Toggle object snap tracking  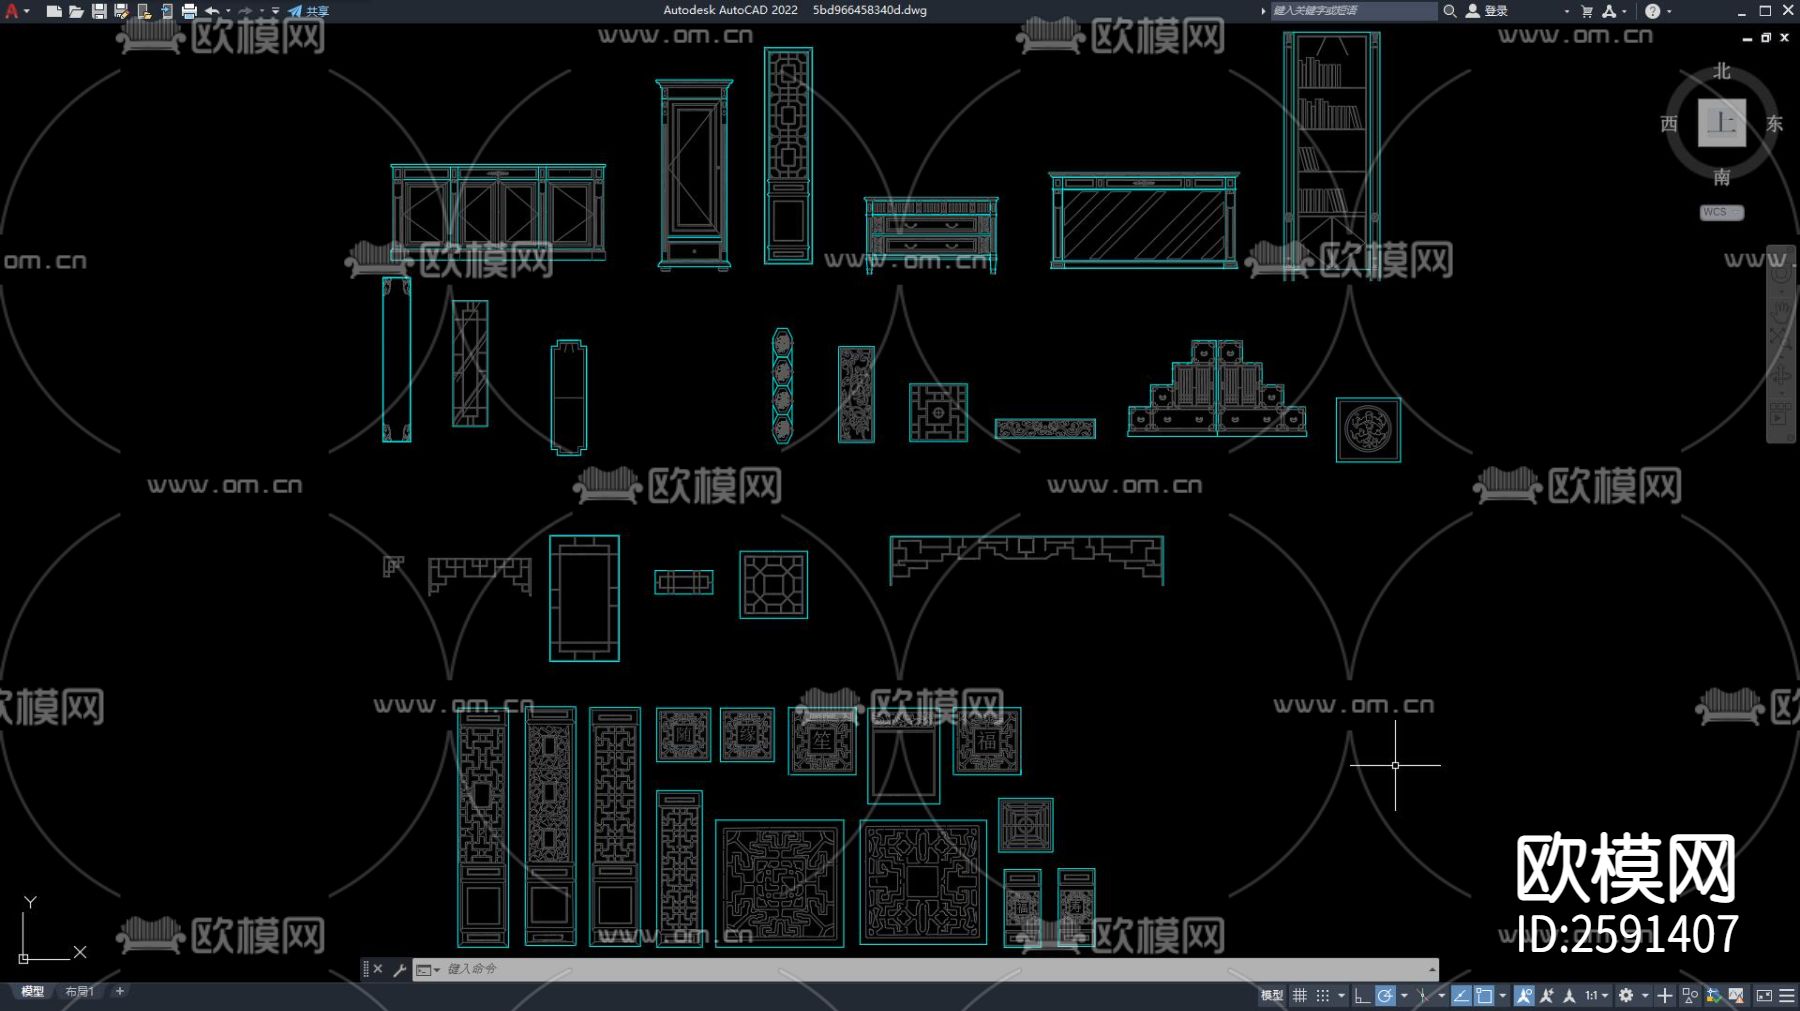point(1461,995)
